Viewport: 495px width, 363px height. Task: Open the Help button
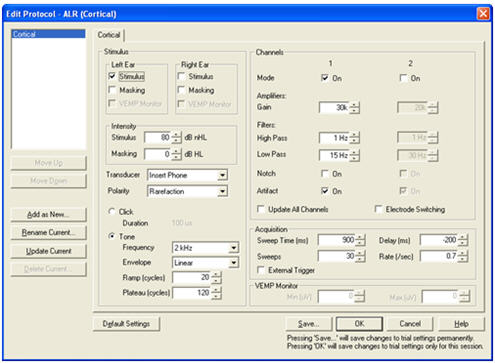461,324
